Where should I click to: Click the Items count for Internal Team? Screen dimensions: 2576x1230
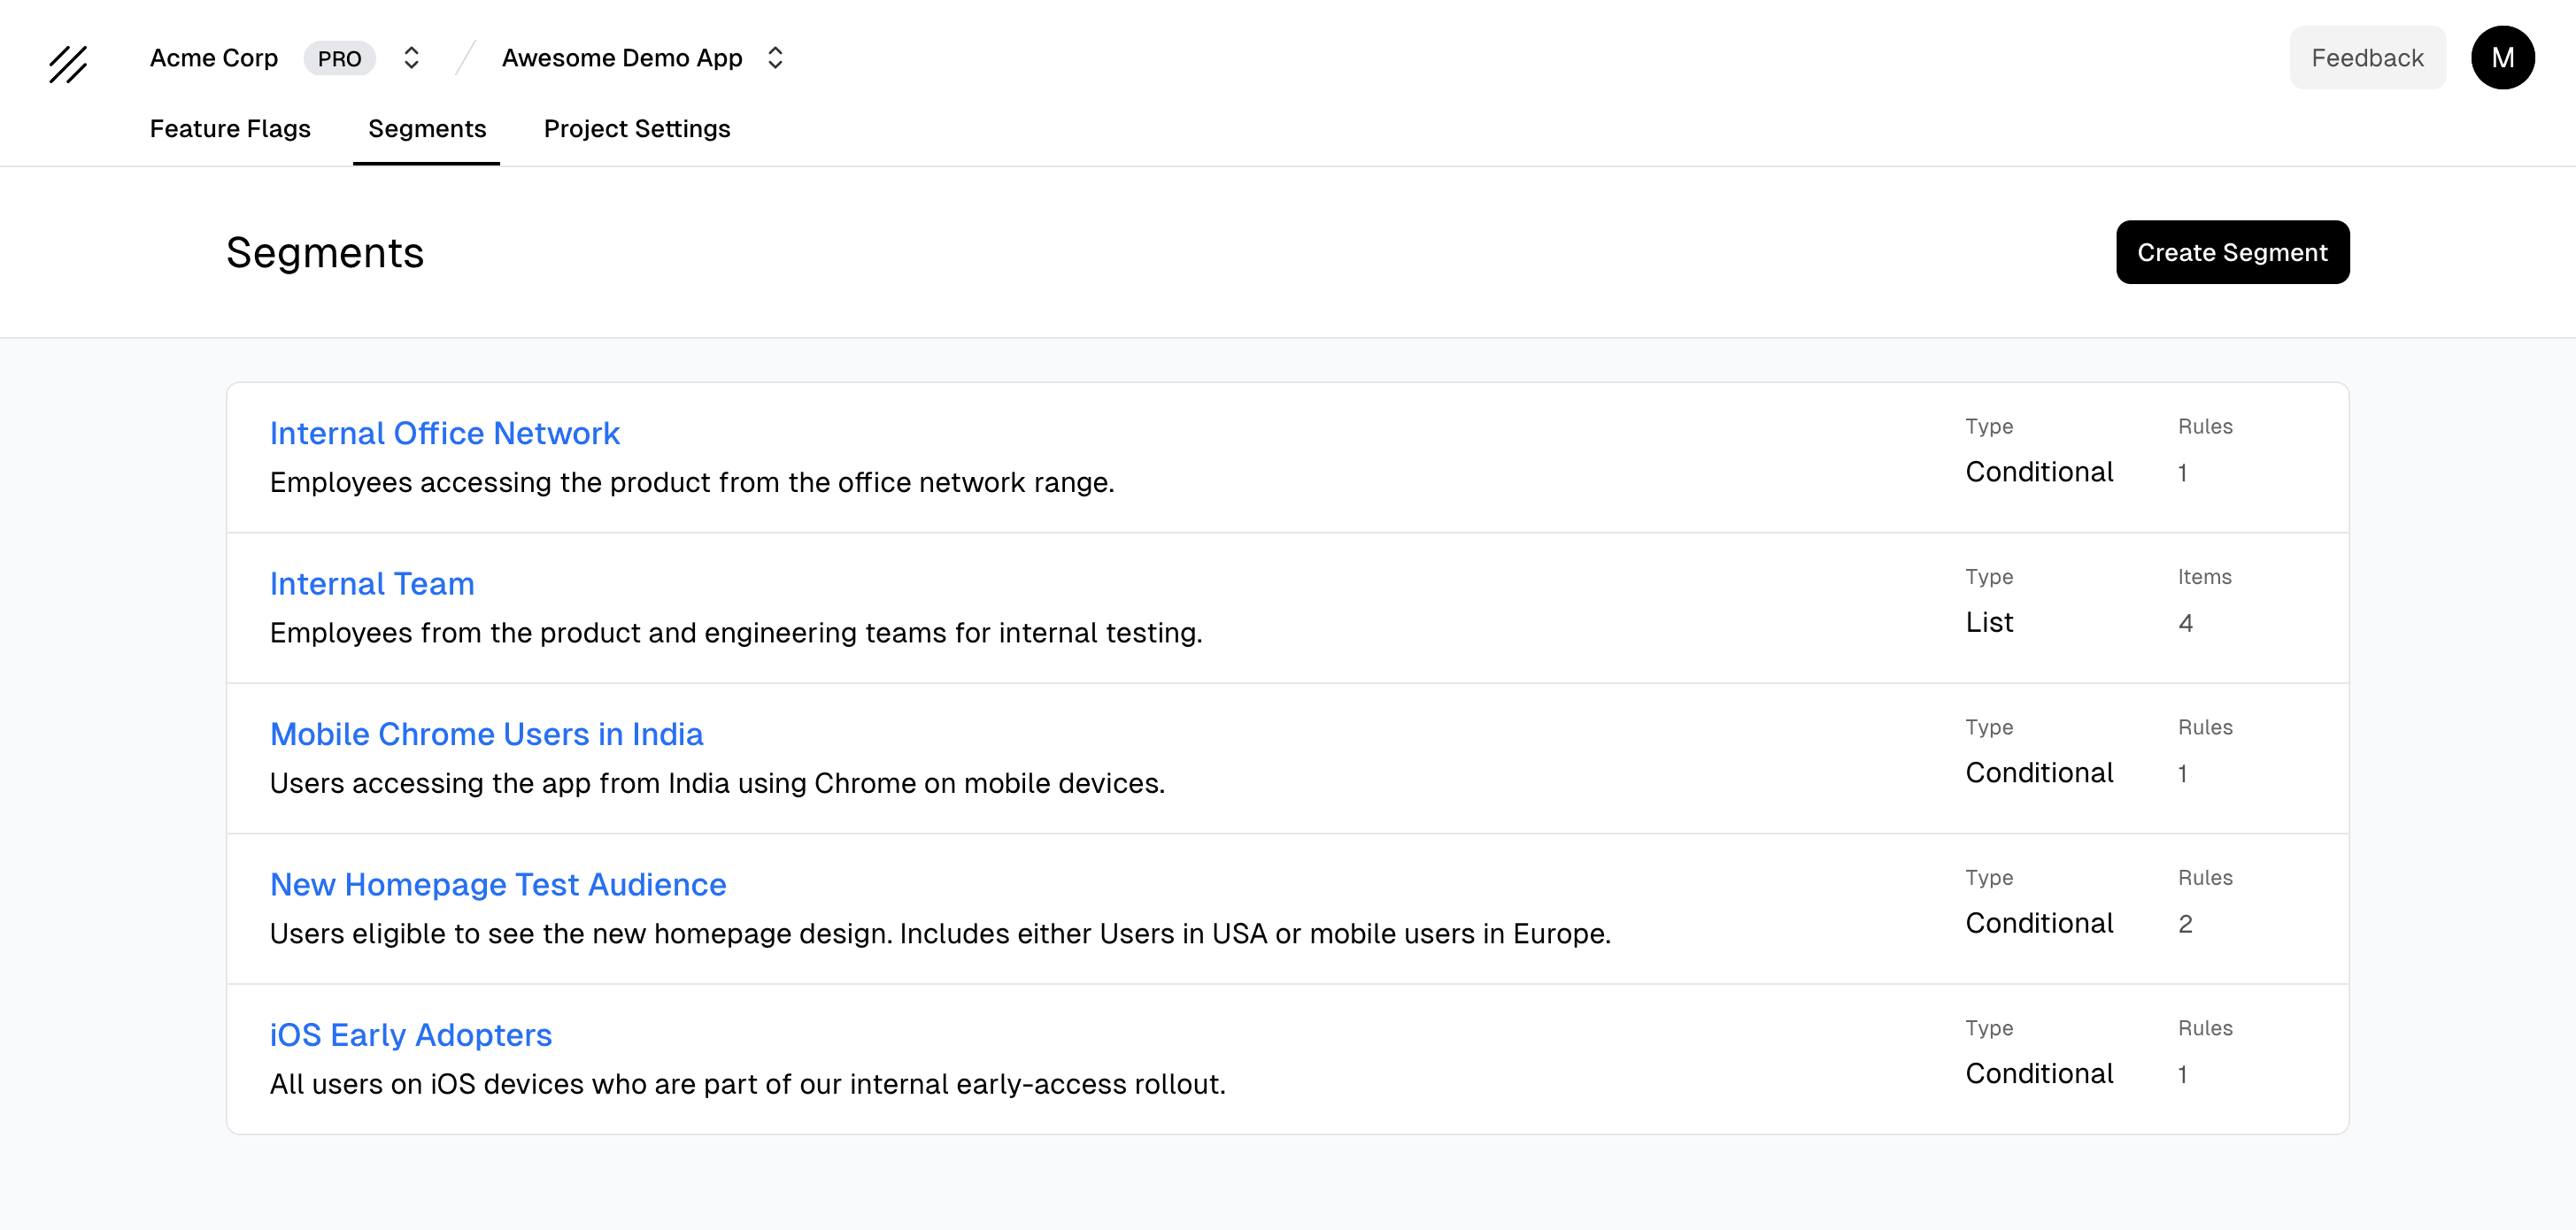(2184, 623)
